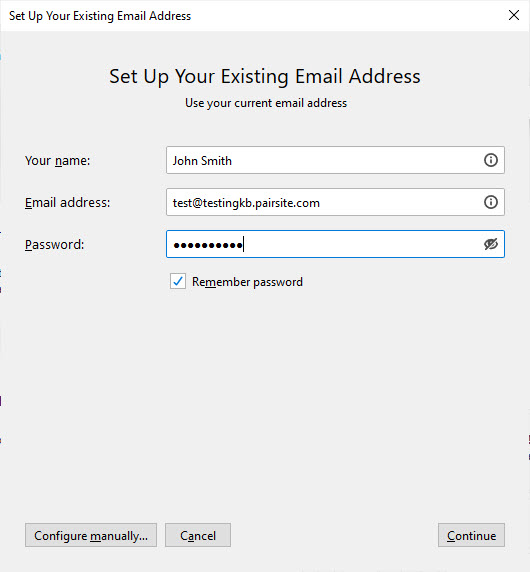Click the test@testingkb.pairsite.com text
The image size is (530, 572).
tap(246, 203)
